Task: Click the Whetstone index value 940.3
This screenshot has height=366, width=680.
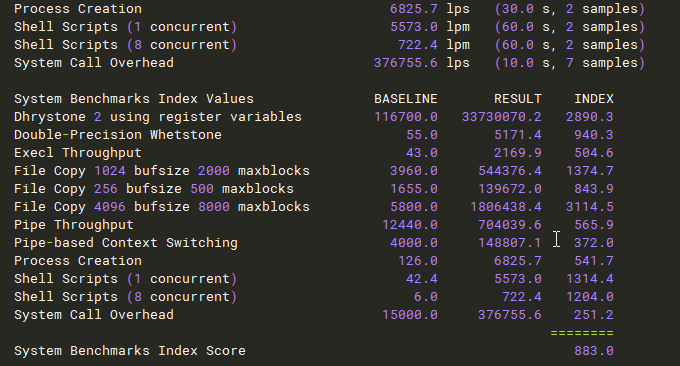Action: click(x=594, y=135)
